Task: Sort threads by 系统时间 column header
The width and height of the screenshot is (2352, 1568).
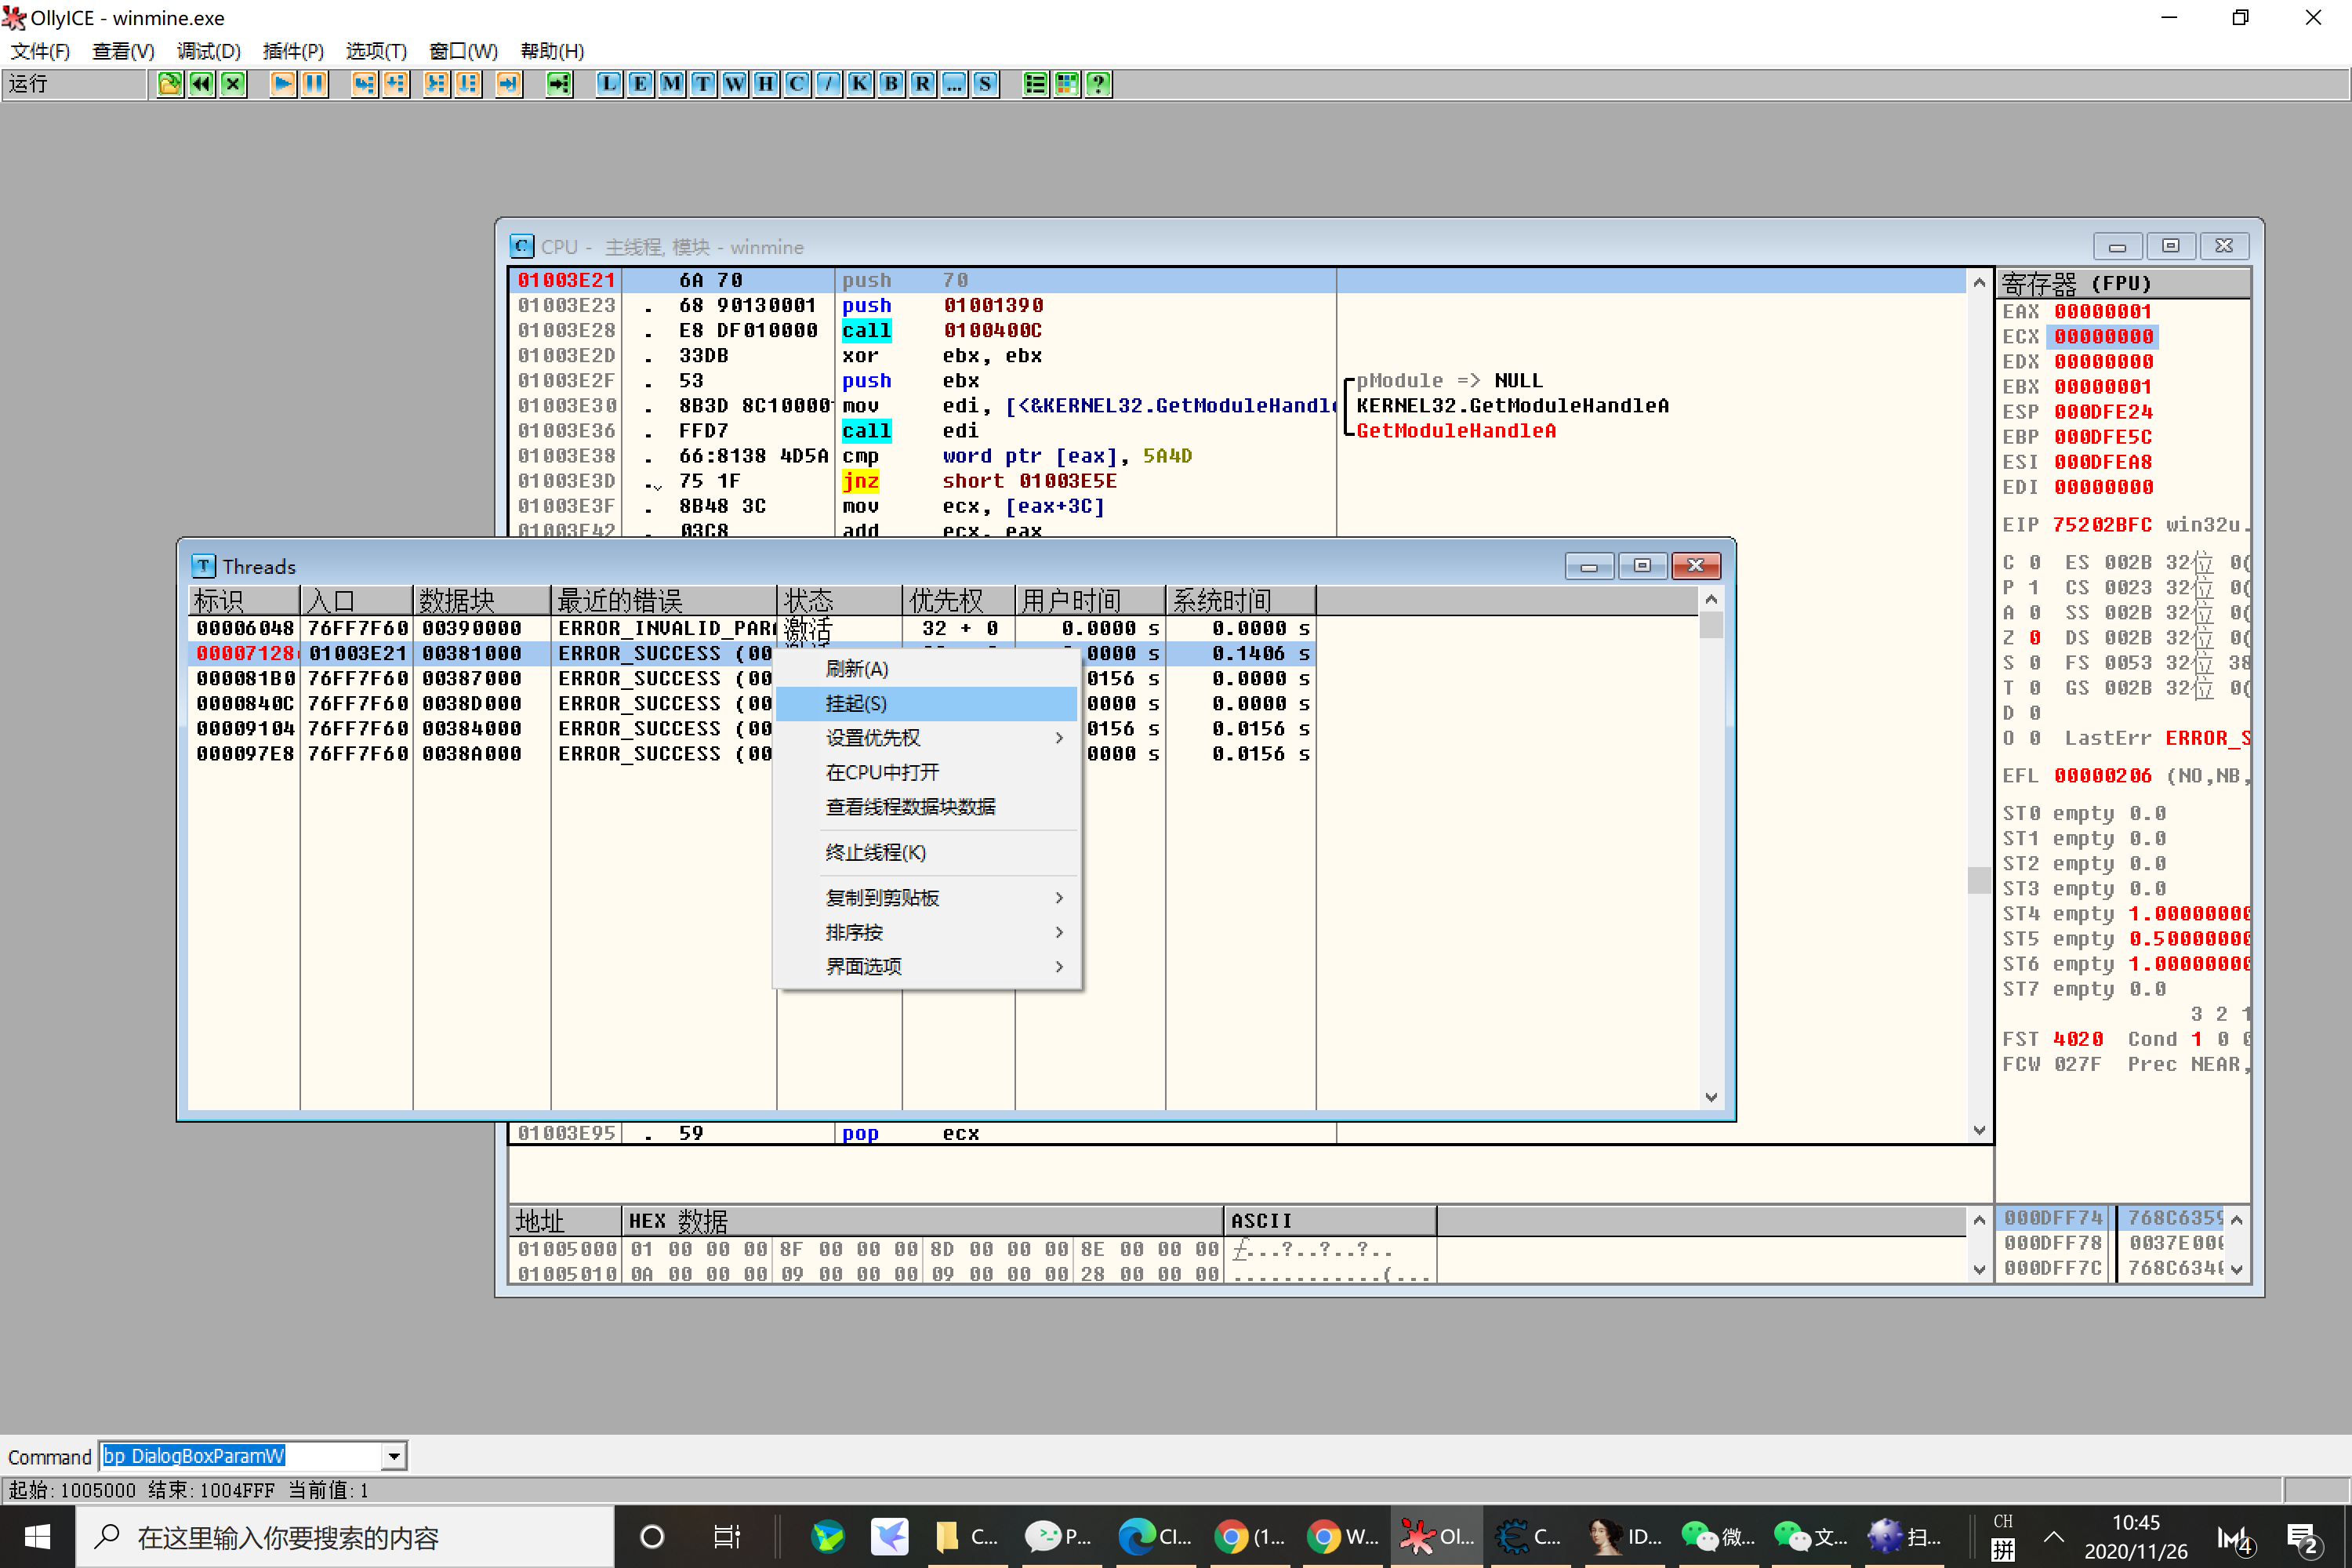Action: click(1241, 600)
